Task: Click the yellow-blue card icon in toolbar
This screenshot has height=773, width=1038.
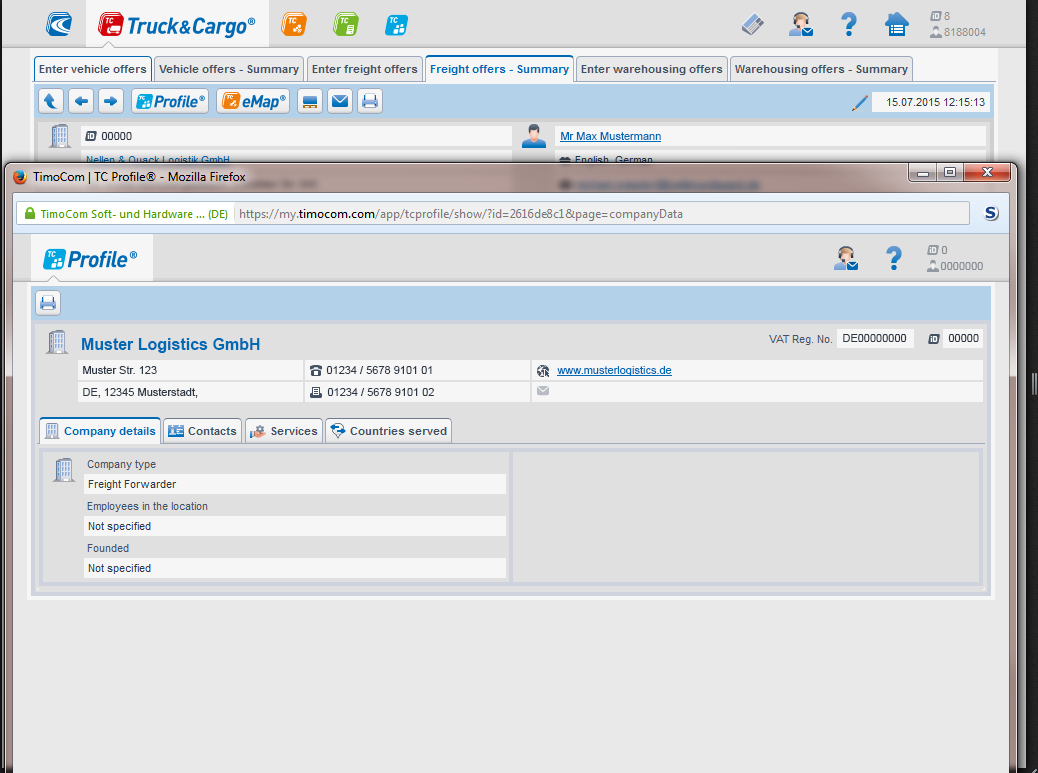Action: point(309,101)
